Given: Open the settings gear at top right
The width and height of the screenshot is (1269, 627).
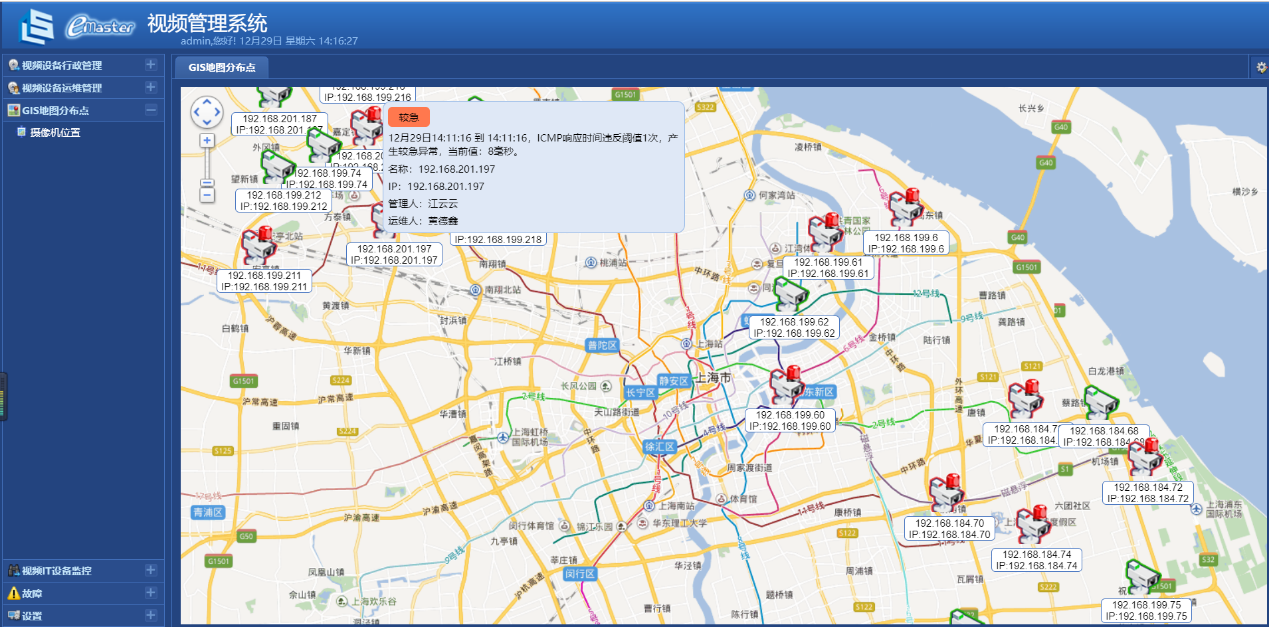Looking at the screenshot, I should pyautogui.click(x=1261, y=67).
